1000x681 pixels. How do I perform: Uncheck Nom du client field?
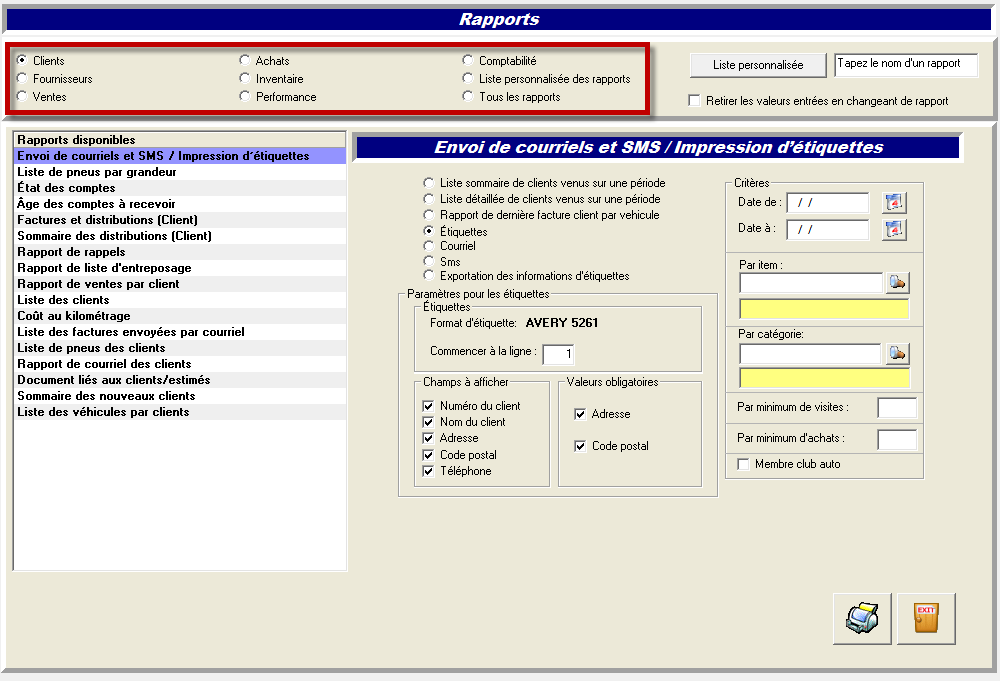click(x=429, y=422)
